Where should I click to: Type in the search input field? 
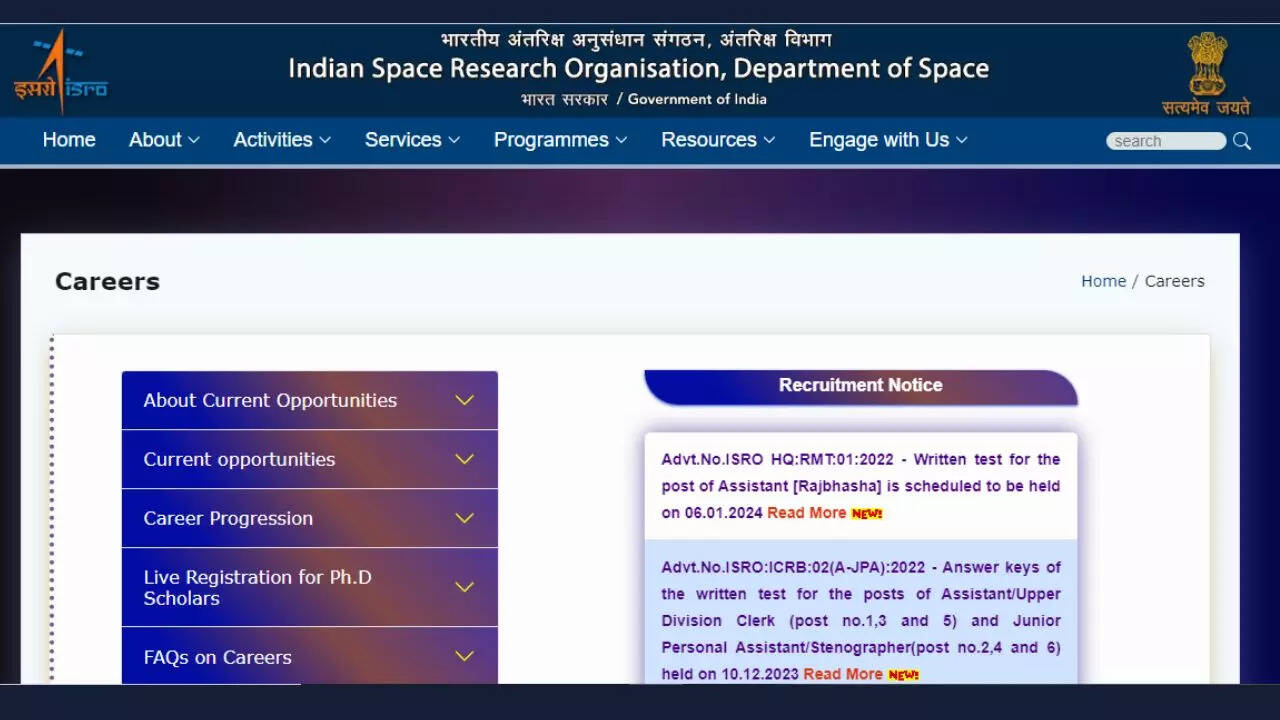point(1165,141)
